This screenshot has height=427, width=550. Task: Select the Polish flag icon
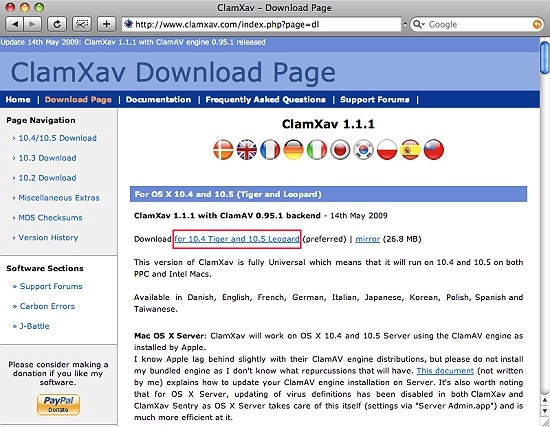tap(387, 149)
